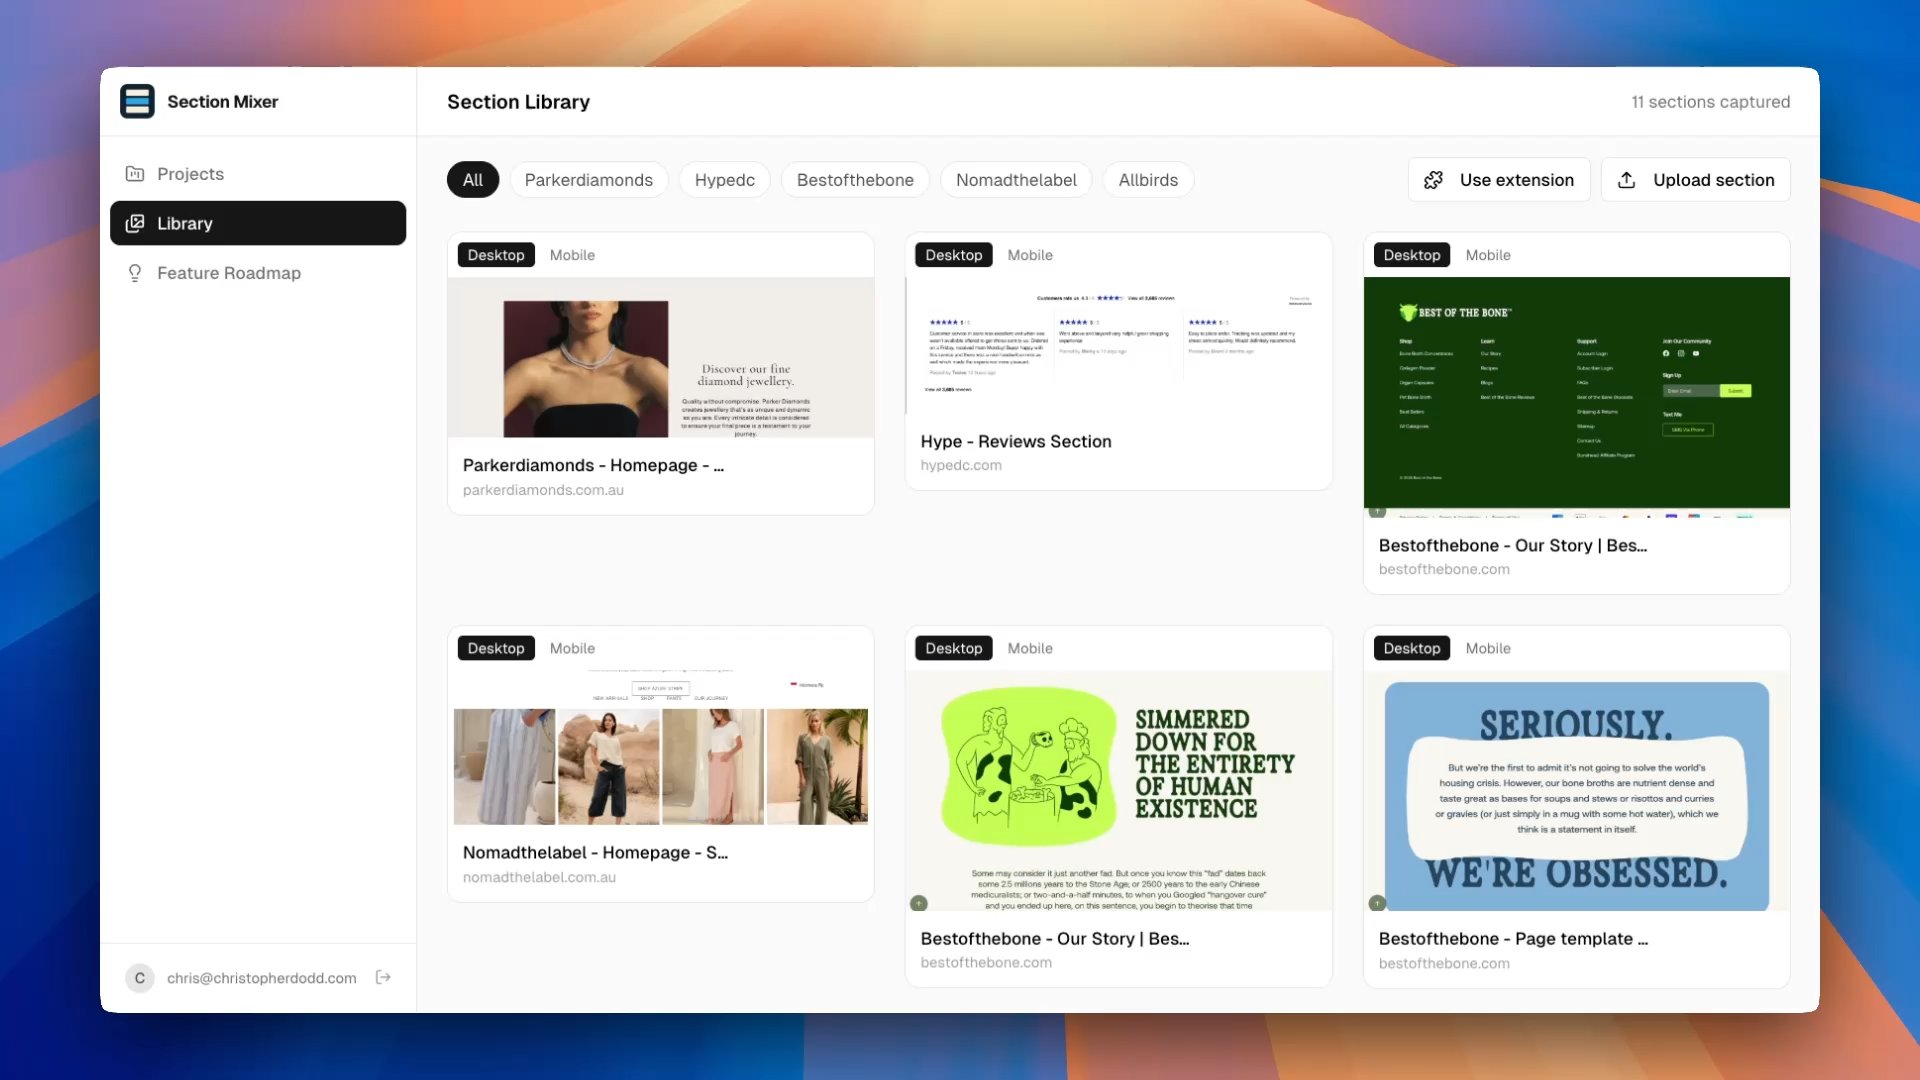The image size is (1920, 1080).
Task: Filter sections by Allbirds
Action: 1148,180
